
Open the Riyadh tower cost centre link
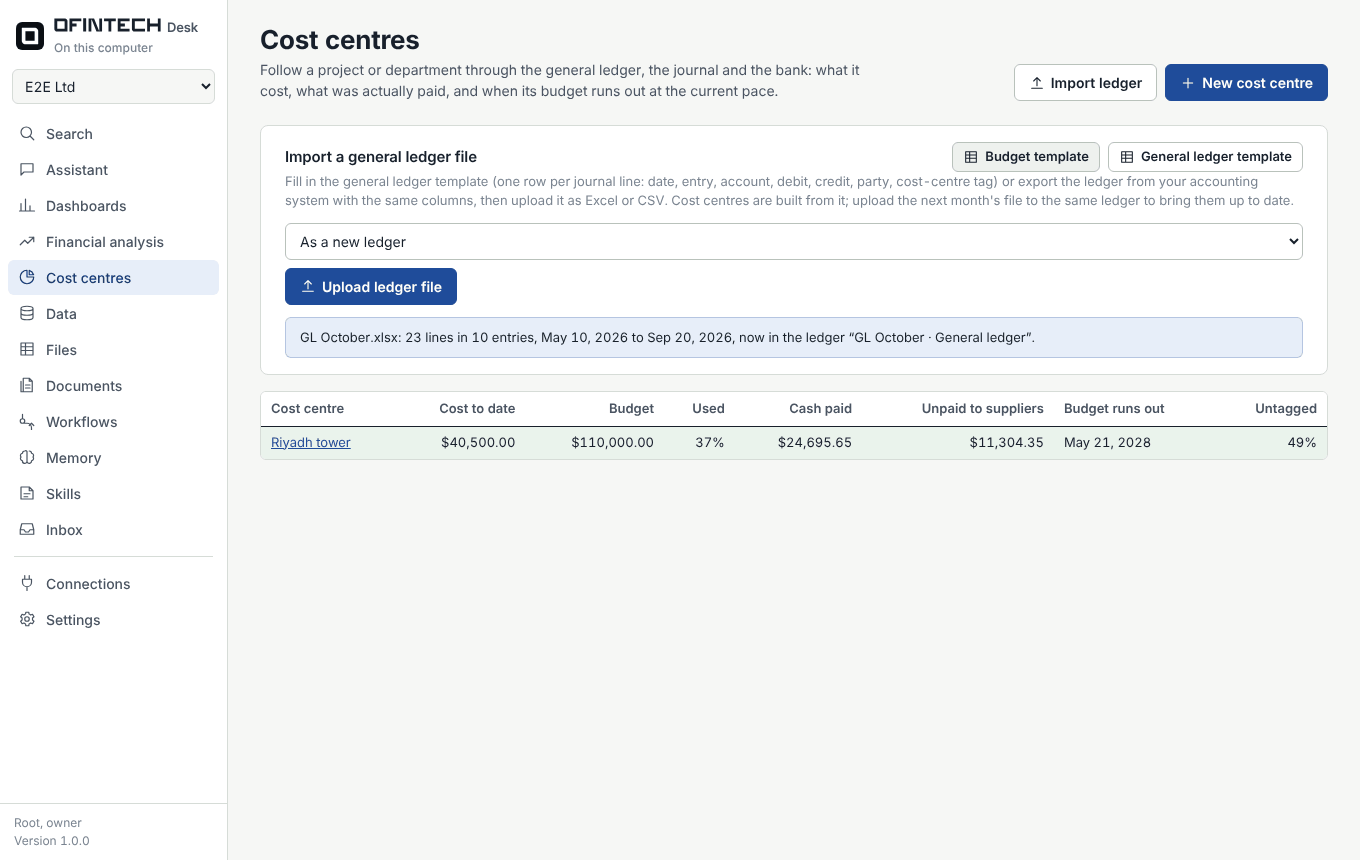click(311, 442)
